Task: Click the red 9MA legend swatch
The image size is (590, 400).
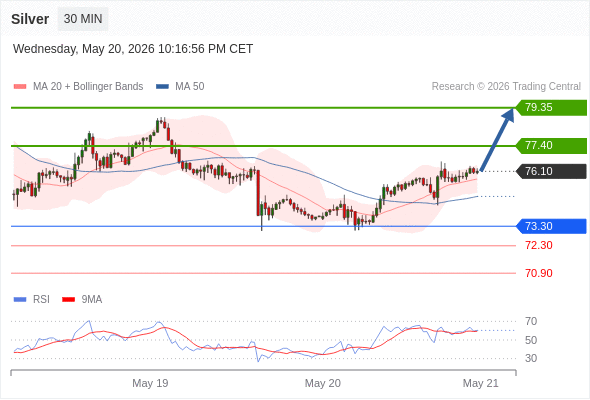Action: (68, 300)
